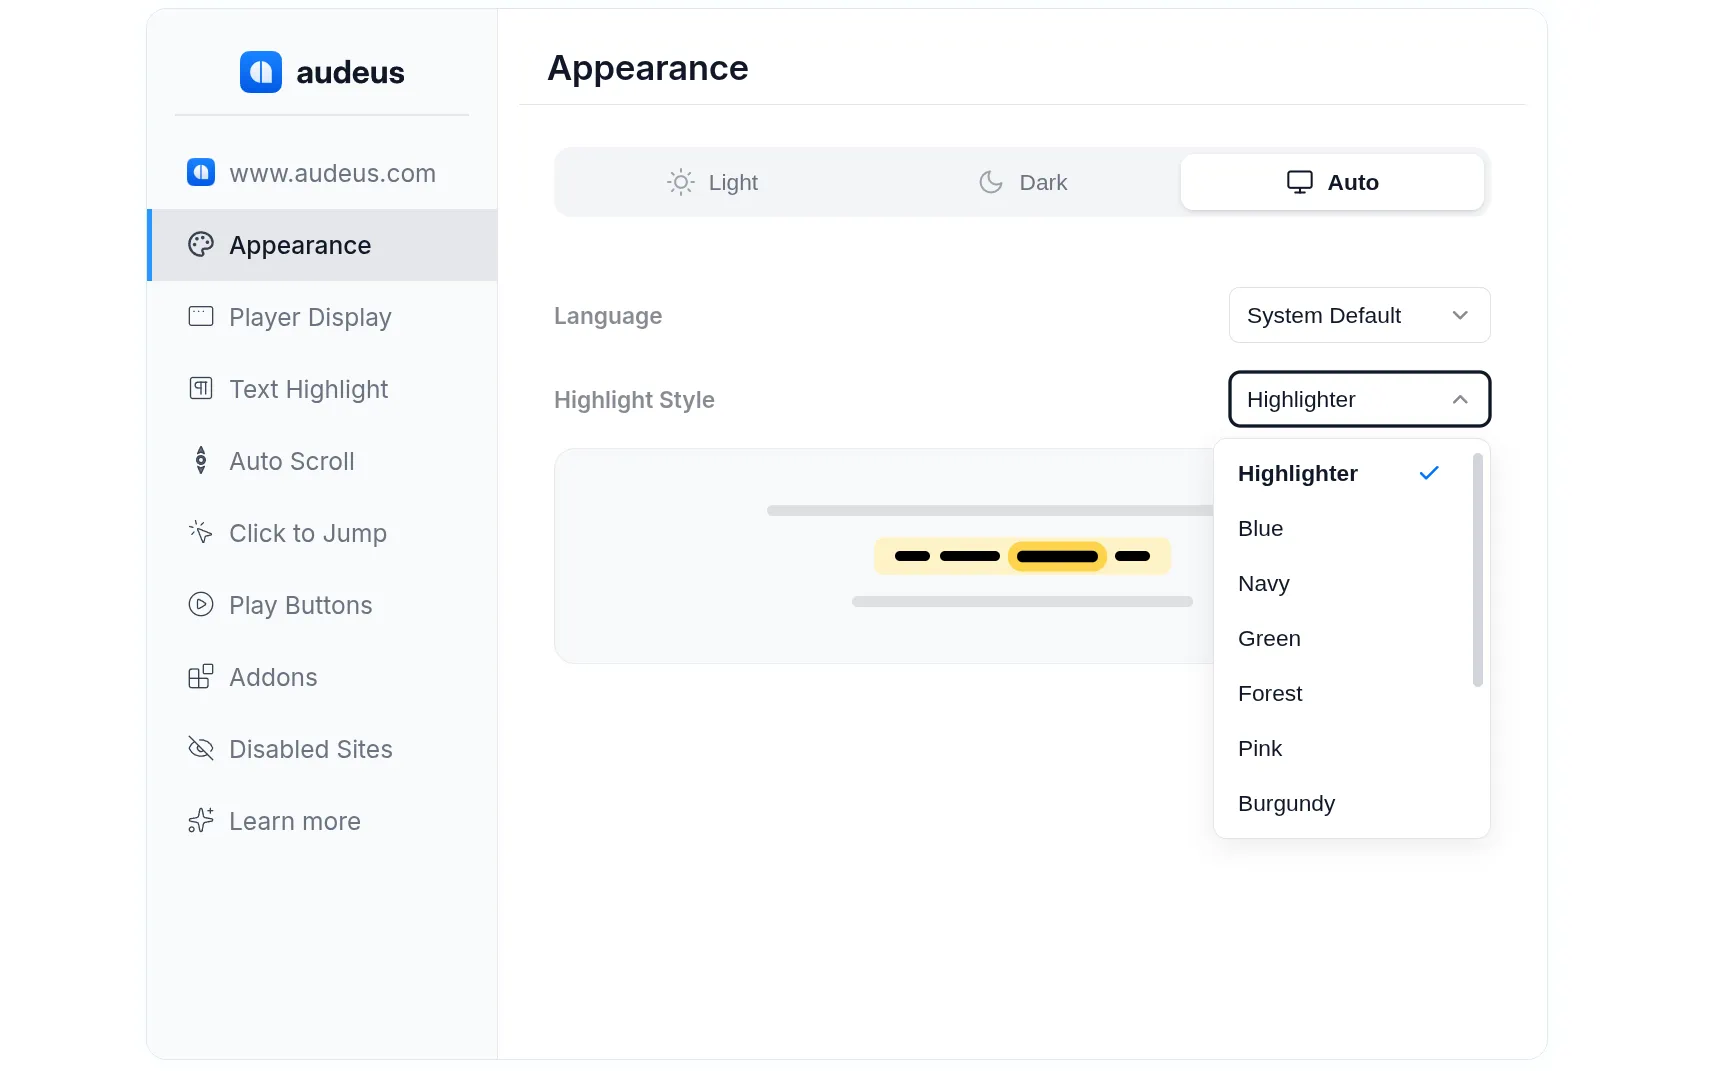Screen dimensions: 1714x1071
Task: Click the Addons squares icon
Action: point(201,677)
